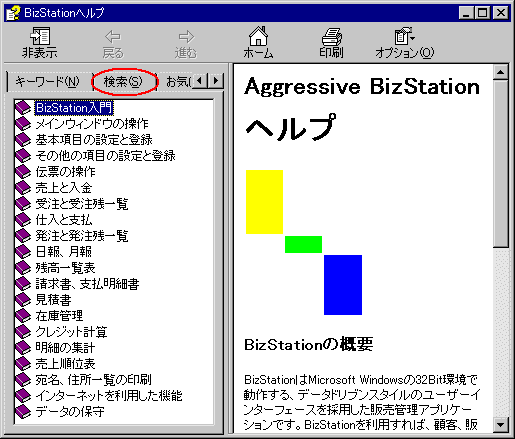515x439 pixels.
Task: Click the book icon beside 在庫管理
Action: coord(23,316)
